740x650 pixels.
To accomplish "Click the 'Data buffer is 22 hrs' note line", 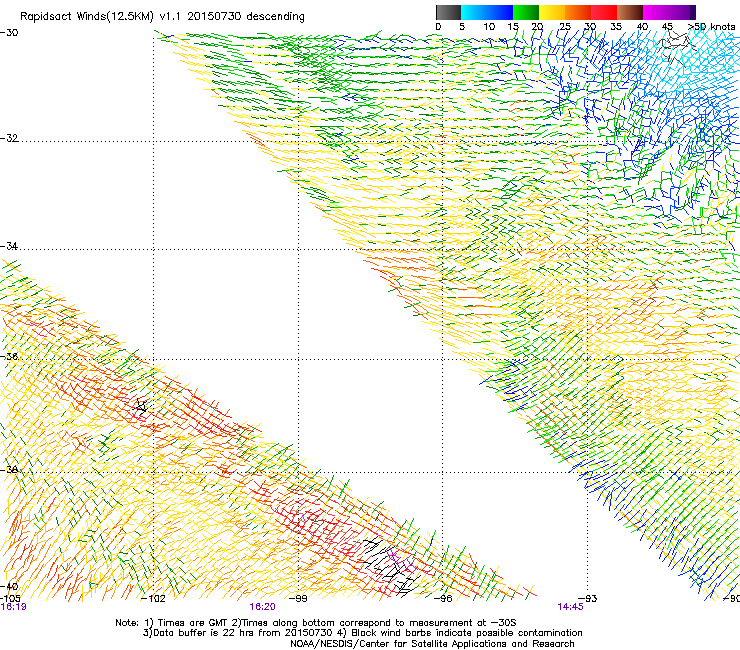I will (362, 633).
